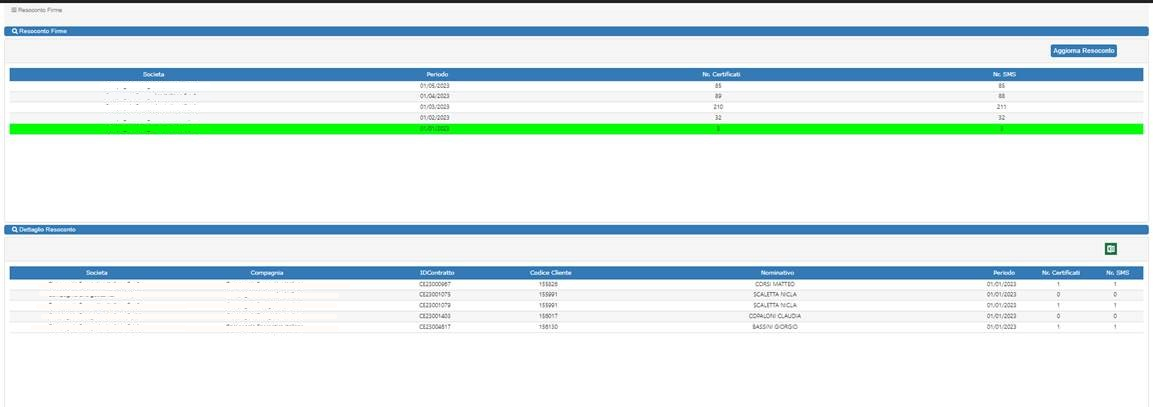The height and width of the screenshot is (407, 1153).
Task: Click the Codice Cliente column header
Action: coord(550,273)
